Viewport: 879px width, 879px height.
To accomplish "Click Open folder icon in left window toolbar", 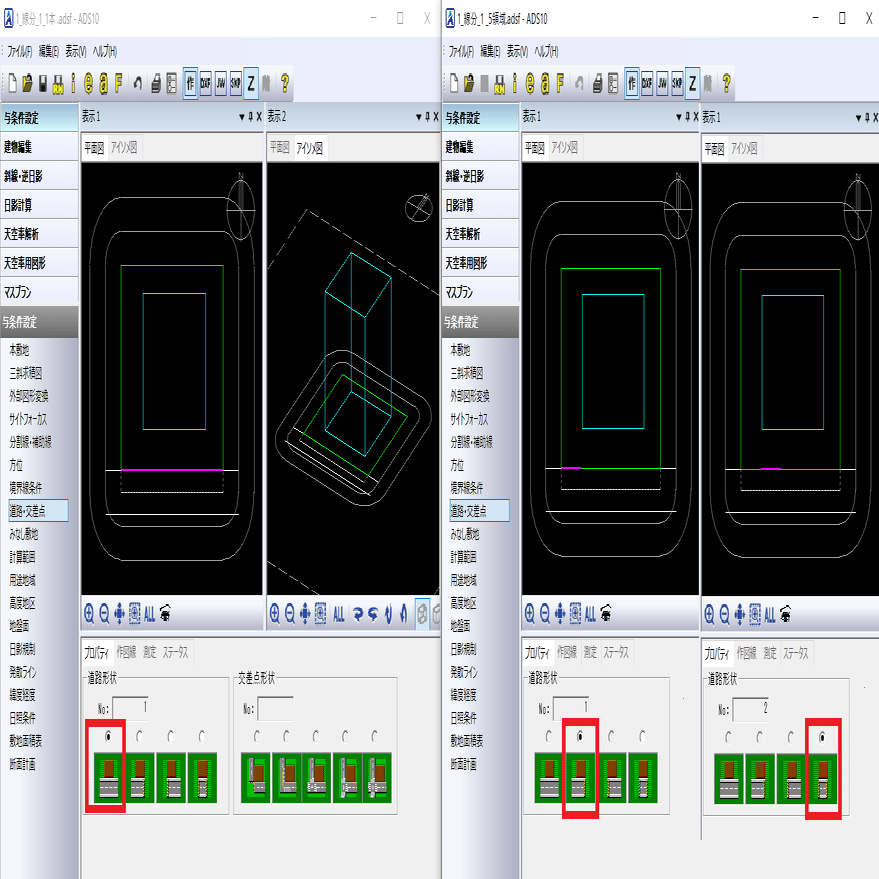I will tap(27, 84).
